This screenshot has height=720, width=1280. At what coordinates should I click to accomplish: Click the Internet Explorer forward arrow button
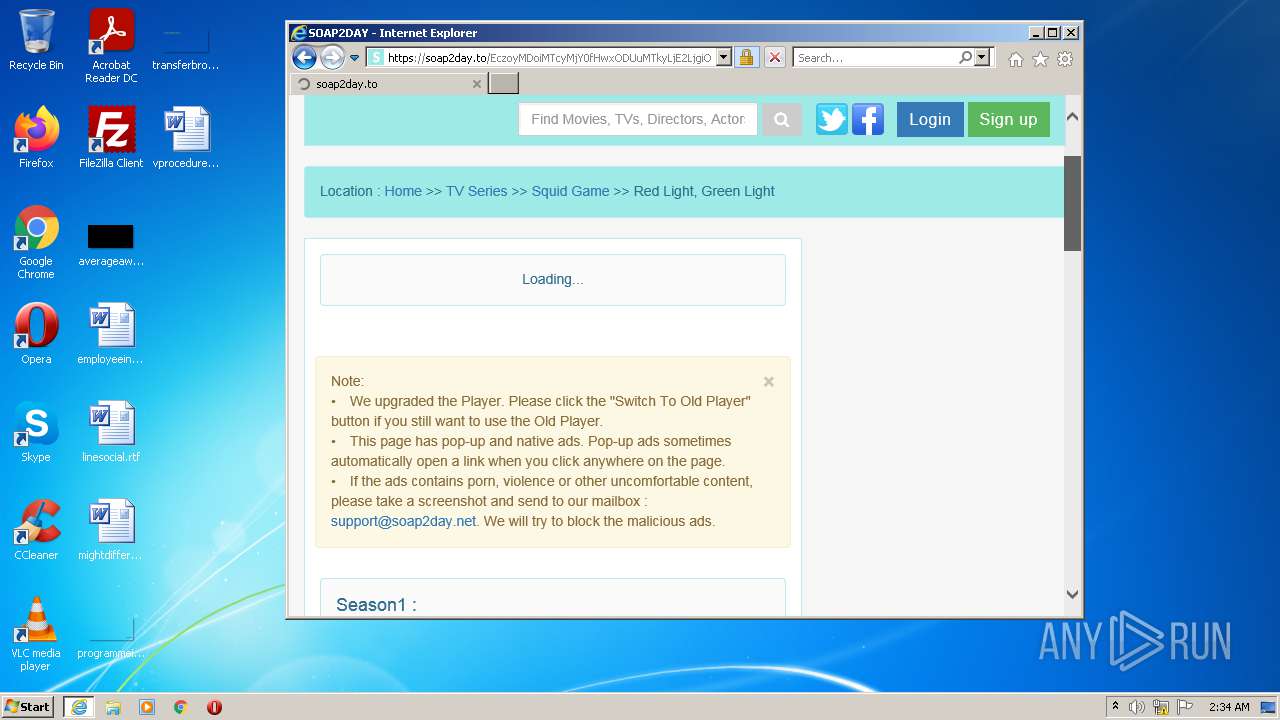[332, 57]
